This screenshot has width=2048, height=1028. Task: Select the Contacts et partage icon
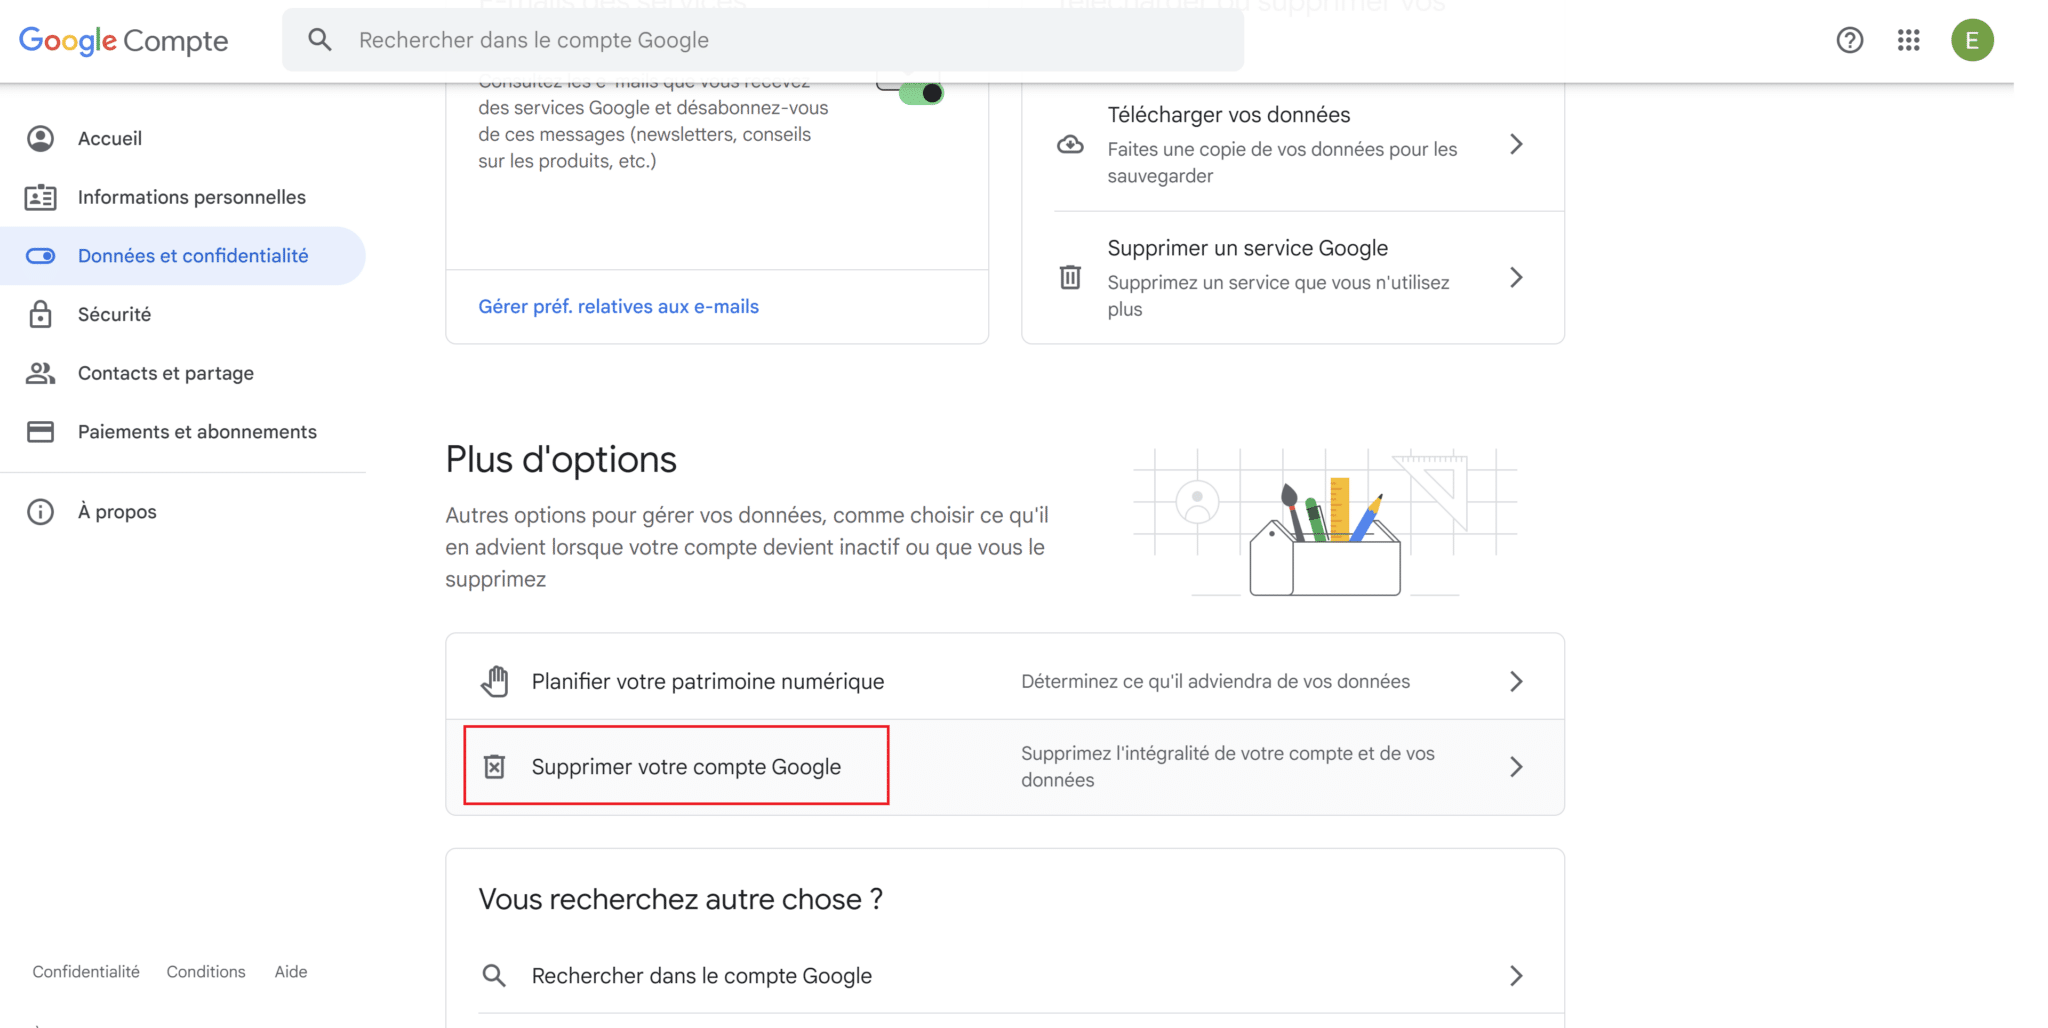tap(40, 372)
